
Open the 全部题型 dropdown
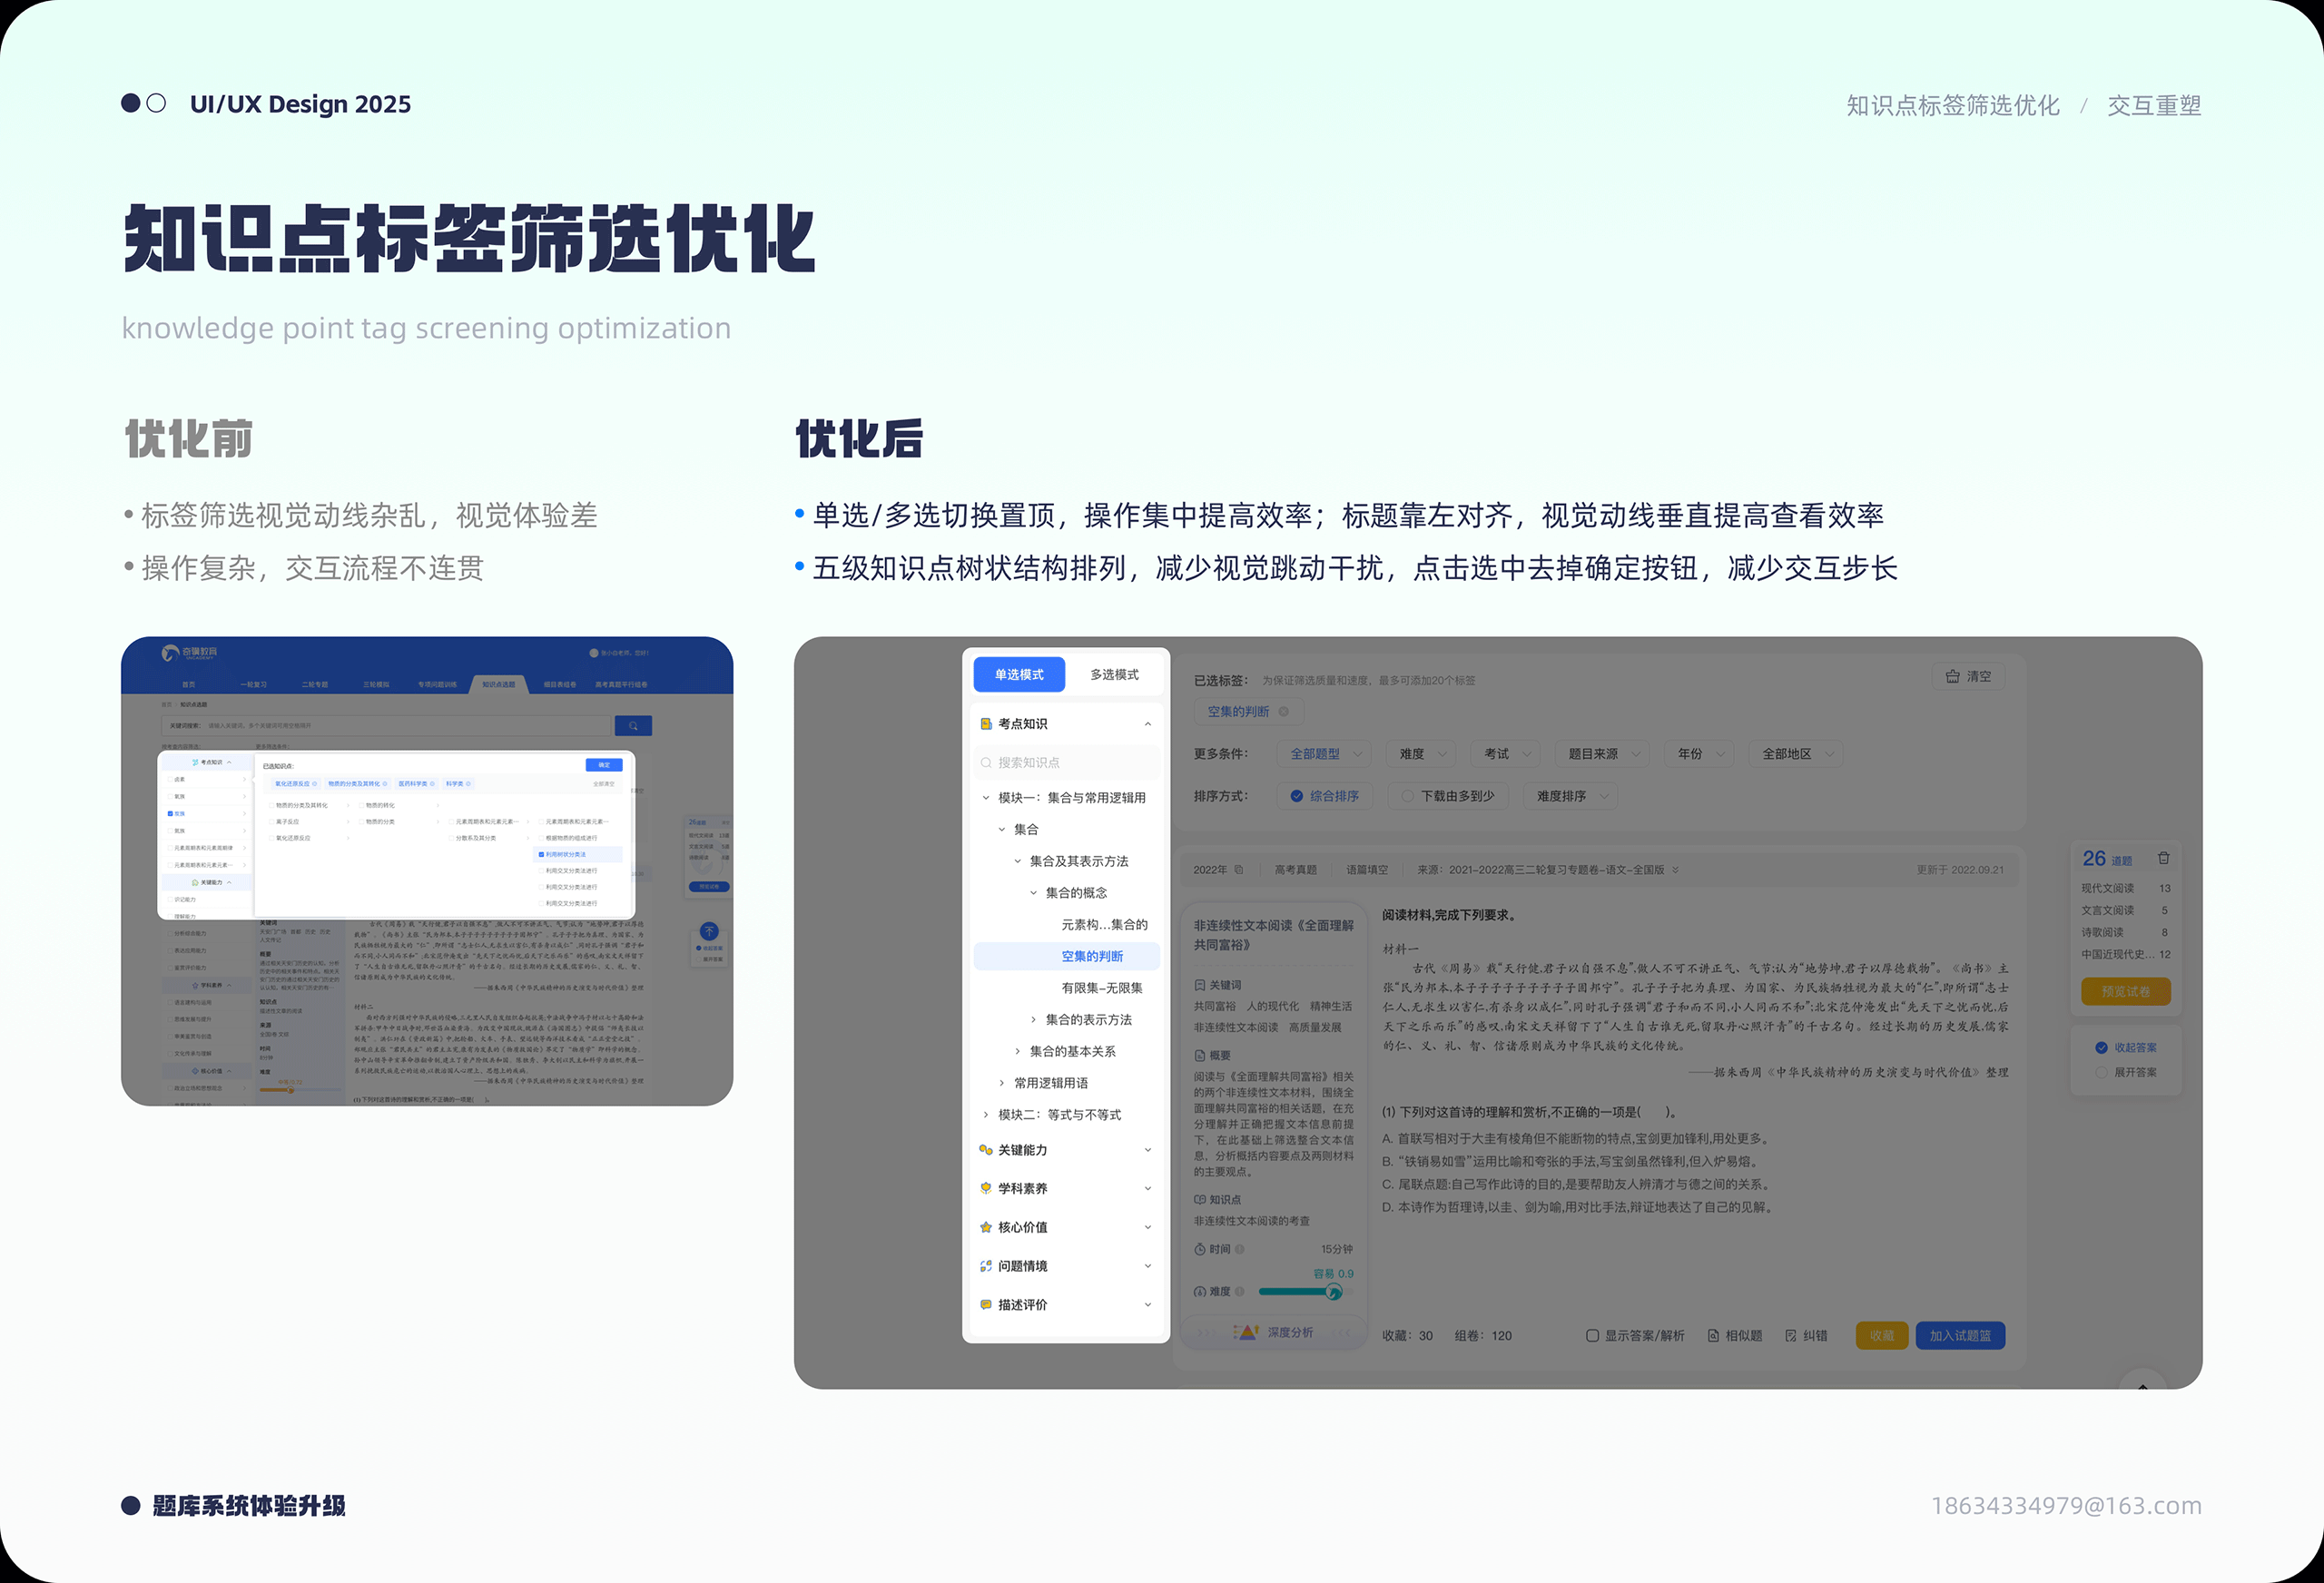pyautogui.click(x=1326, y=754)
